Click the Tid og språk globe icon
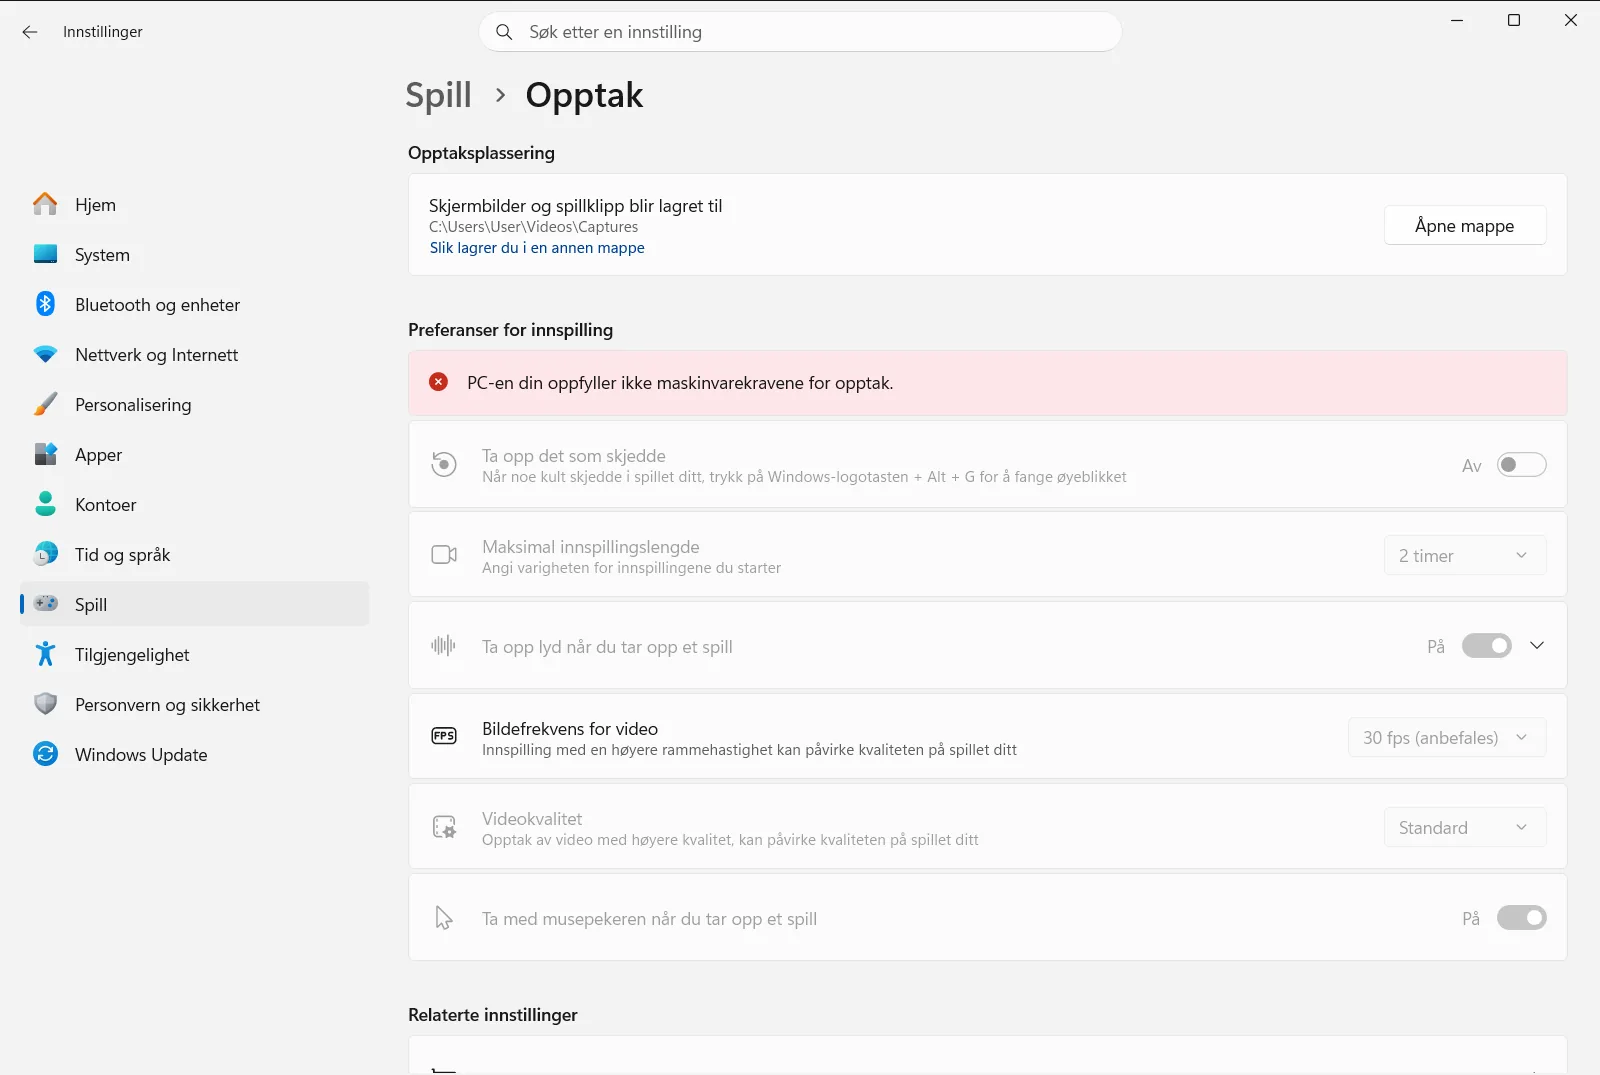The image size is (1600, 1075). (x=45, y=554)
